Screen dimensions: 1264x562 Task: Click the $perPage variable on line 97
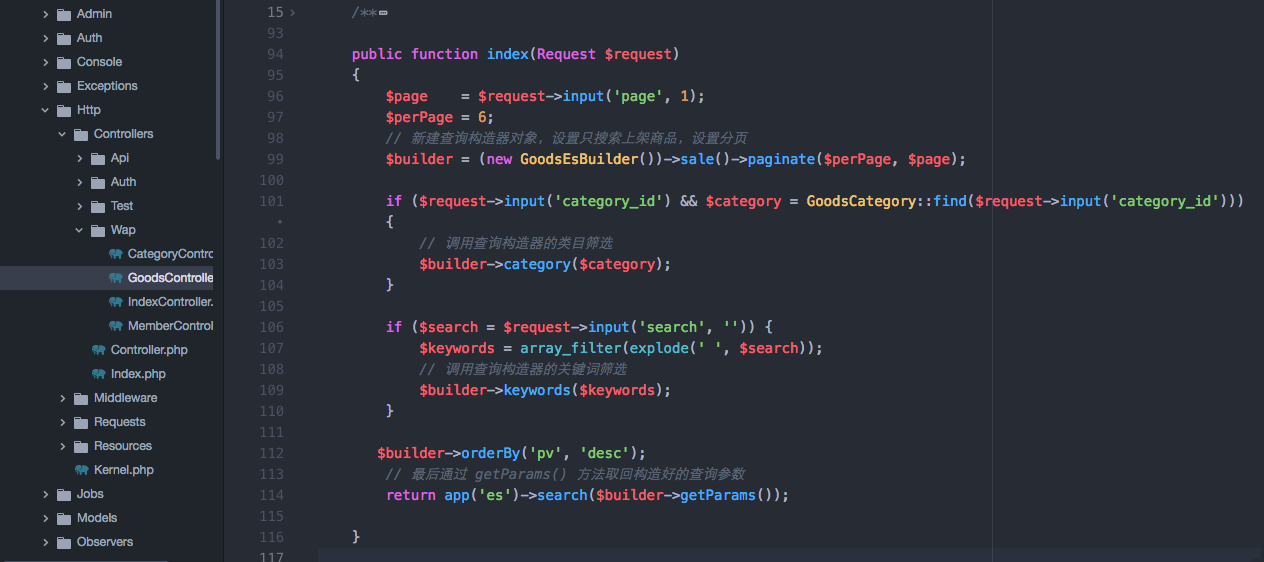(x=419, y=117)
